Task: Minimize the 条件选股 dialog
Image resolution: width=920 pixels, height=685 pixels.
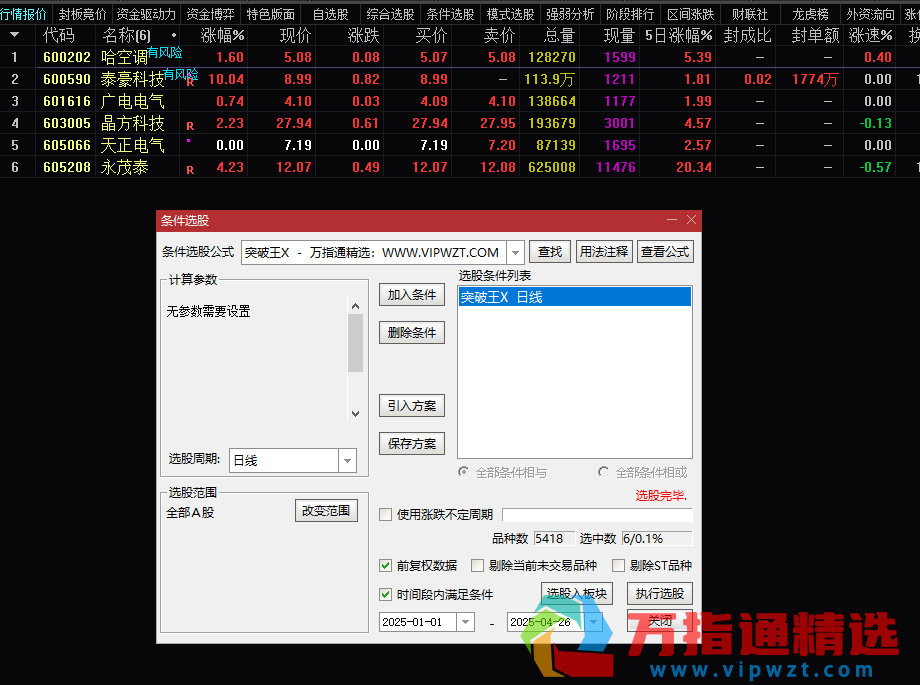Action: pyautogui.click(x=669, y=220)
